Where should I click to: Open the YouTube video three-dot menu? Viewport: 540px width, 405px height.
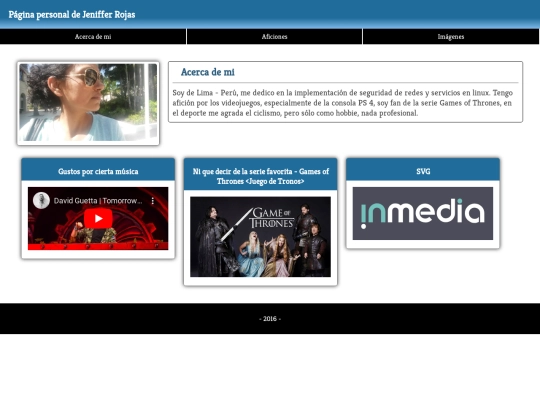pyautogui.click(x=153, y=201)
